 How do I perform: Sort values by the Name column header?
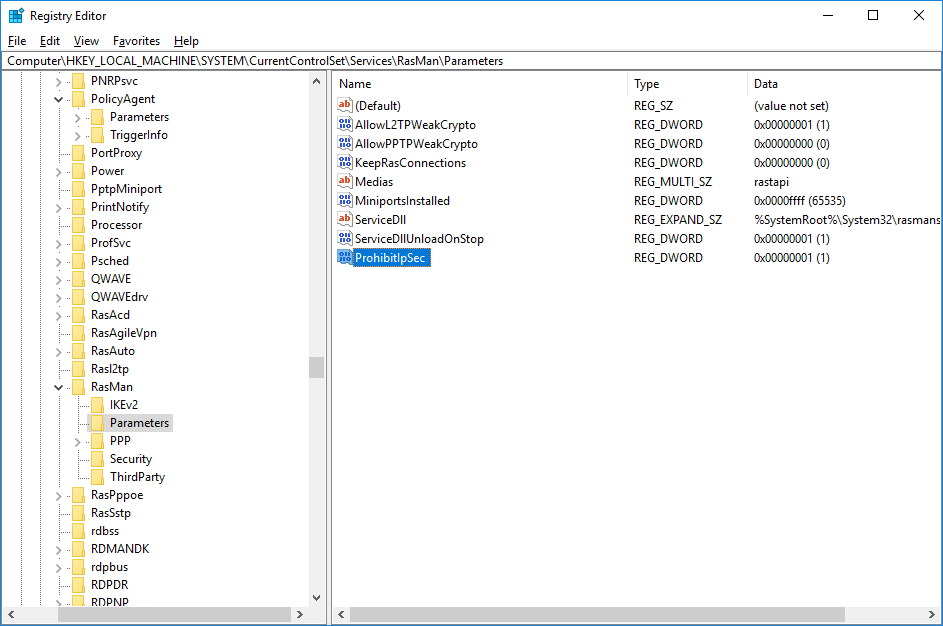tap(480, 84)
